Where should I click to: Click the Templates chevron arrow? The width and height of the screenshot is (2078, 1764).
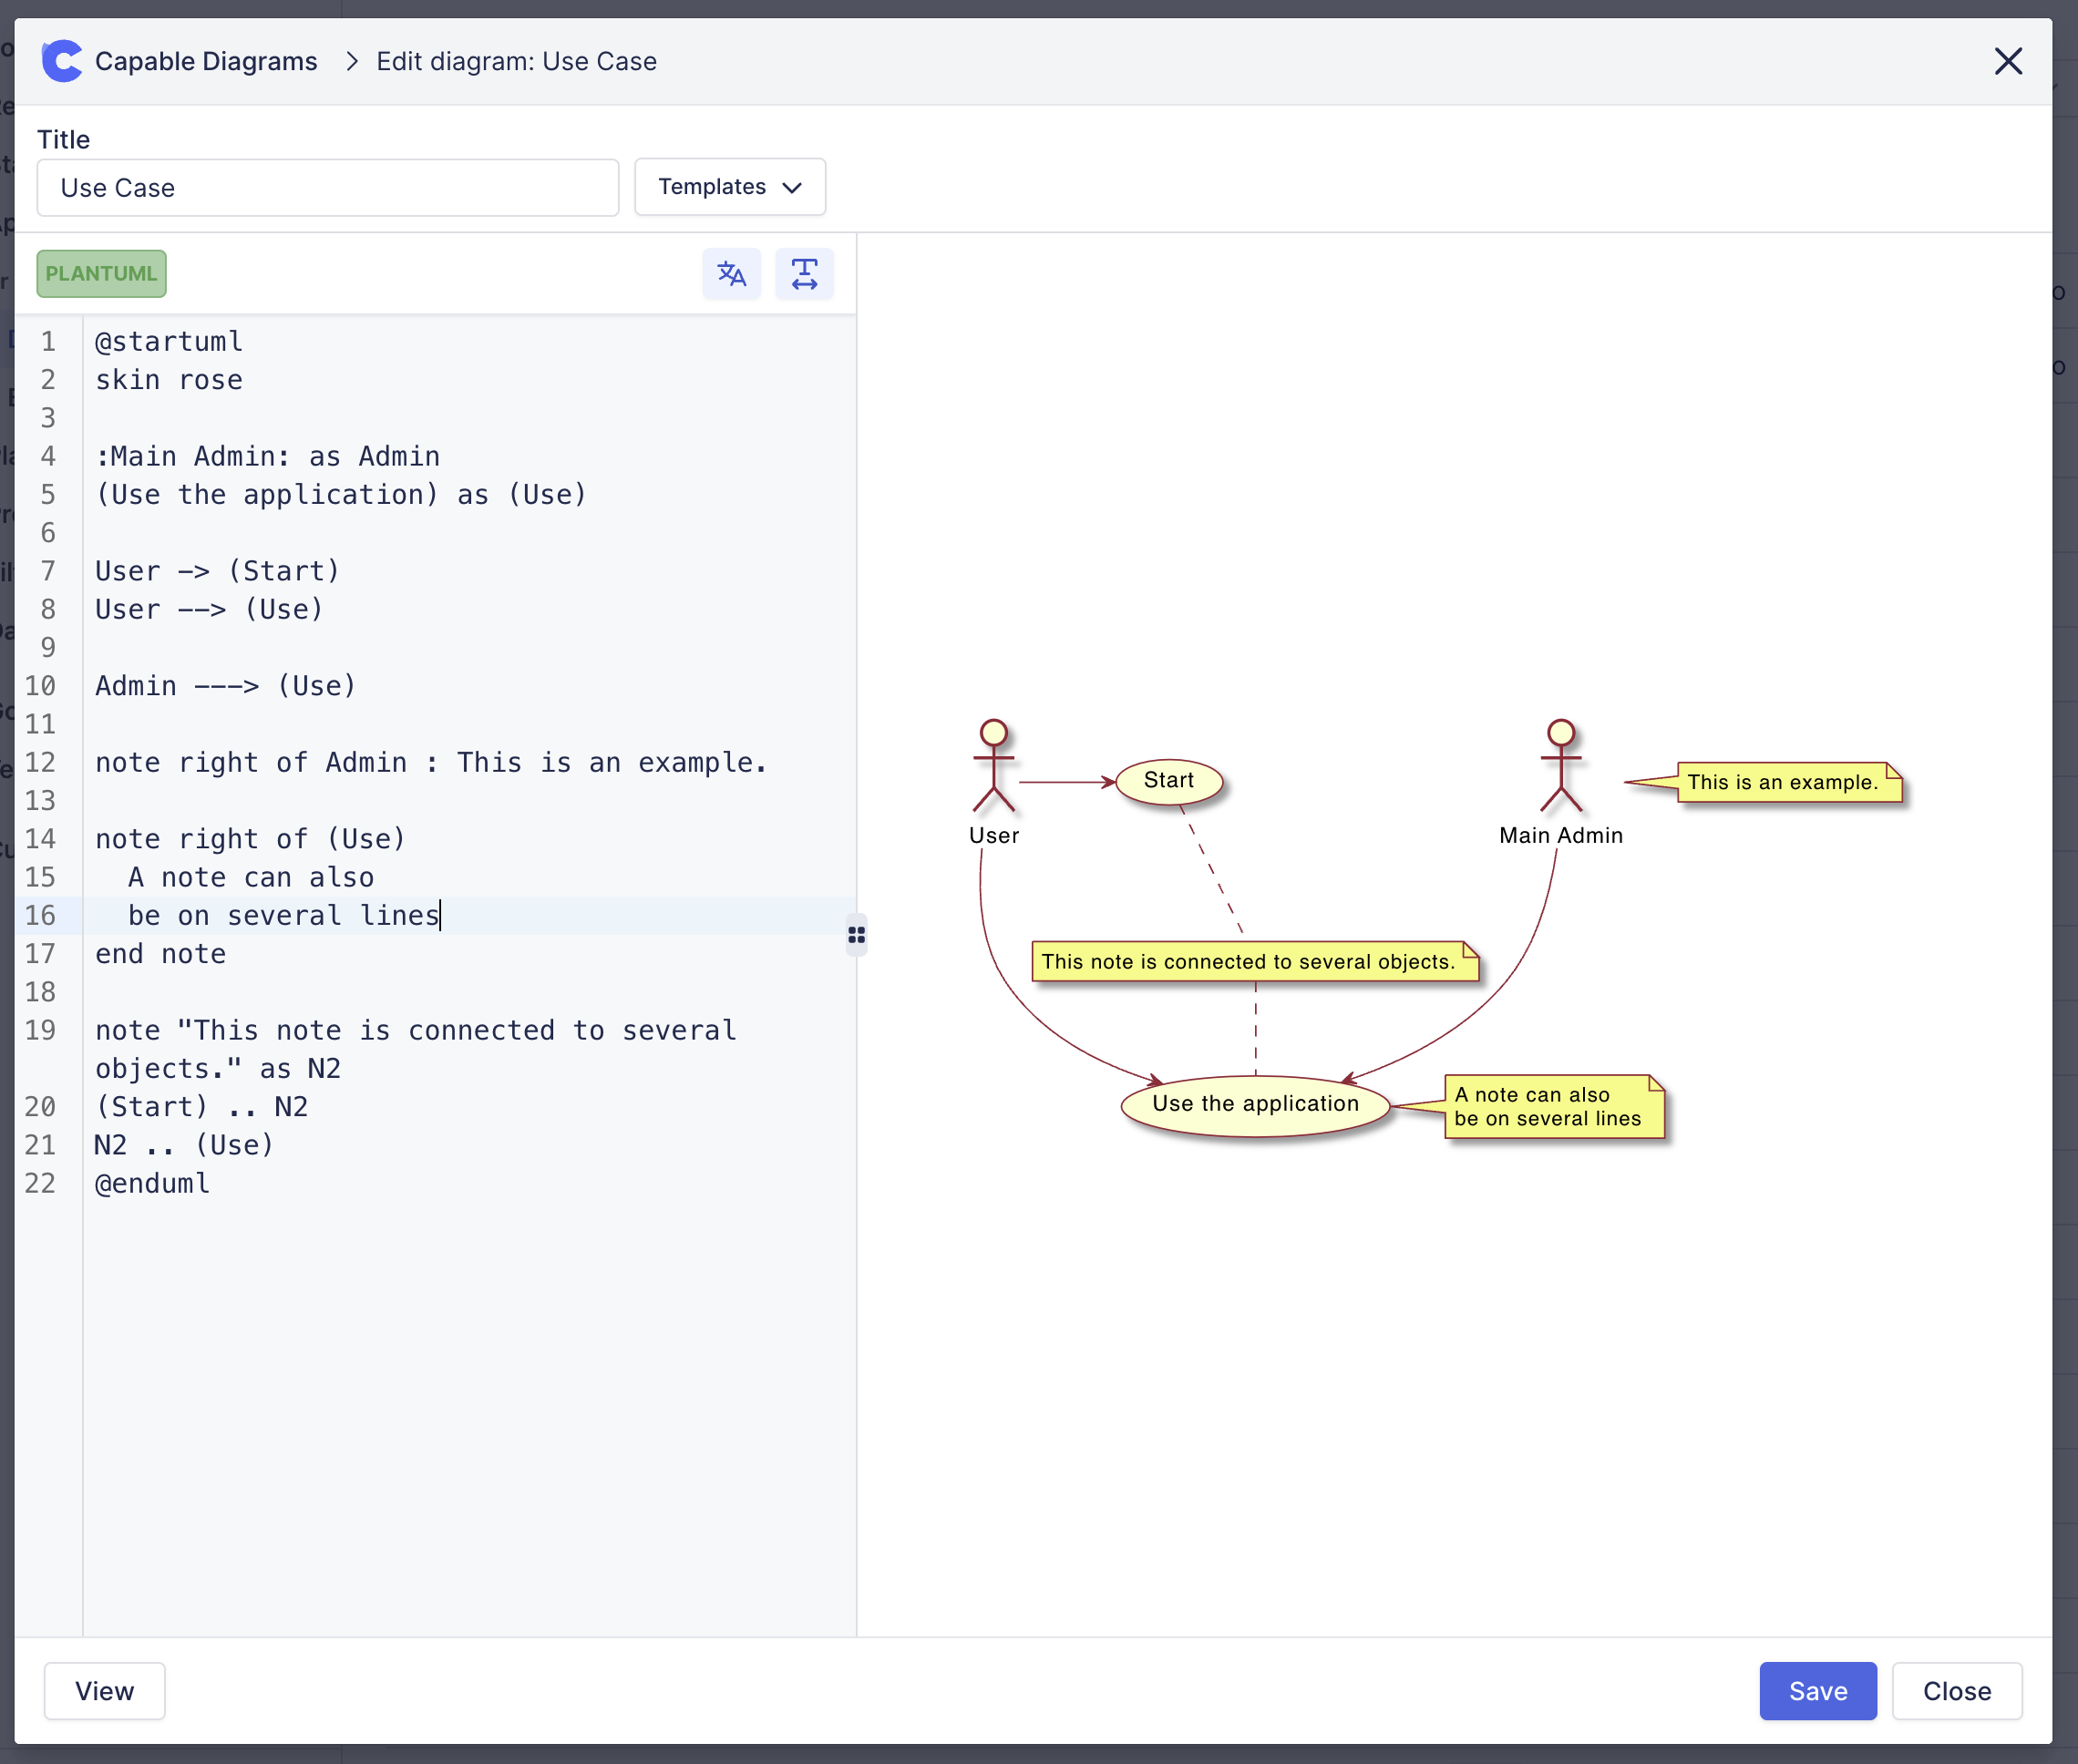(792, 188)
